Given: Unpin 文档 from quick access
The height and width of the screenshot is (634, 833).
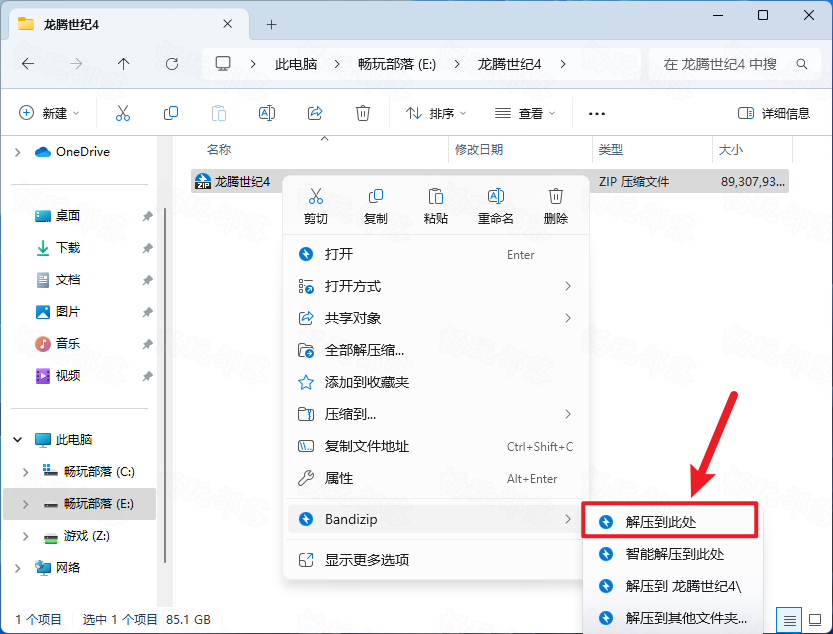Looking at the screenshot, I should tap(148, 280).
